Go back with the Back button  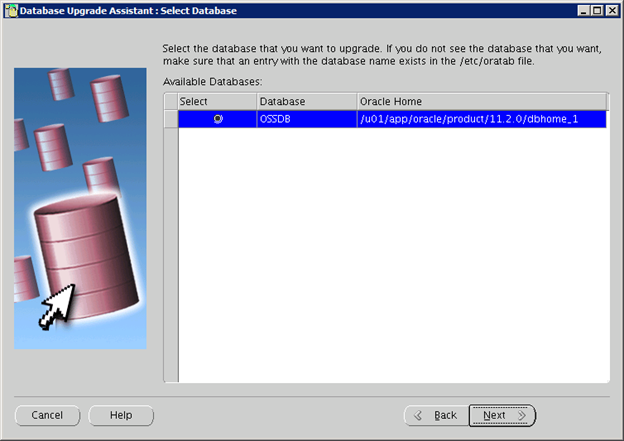437,416
